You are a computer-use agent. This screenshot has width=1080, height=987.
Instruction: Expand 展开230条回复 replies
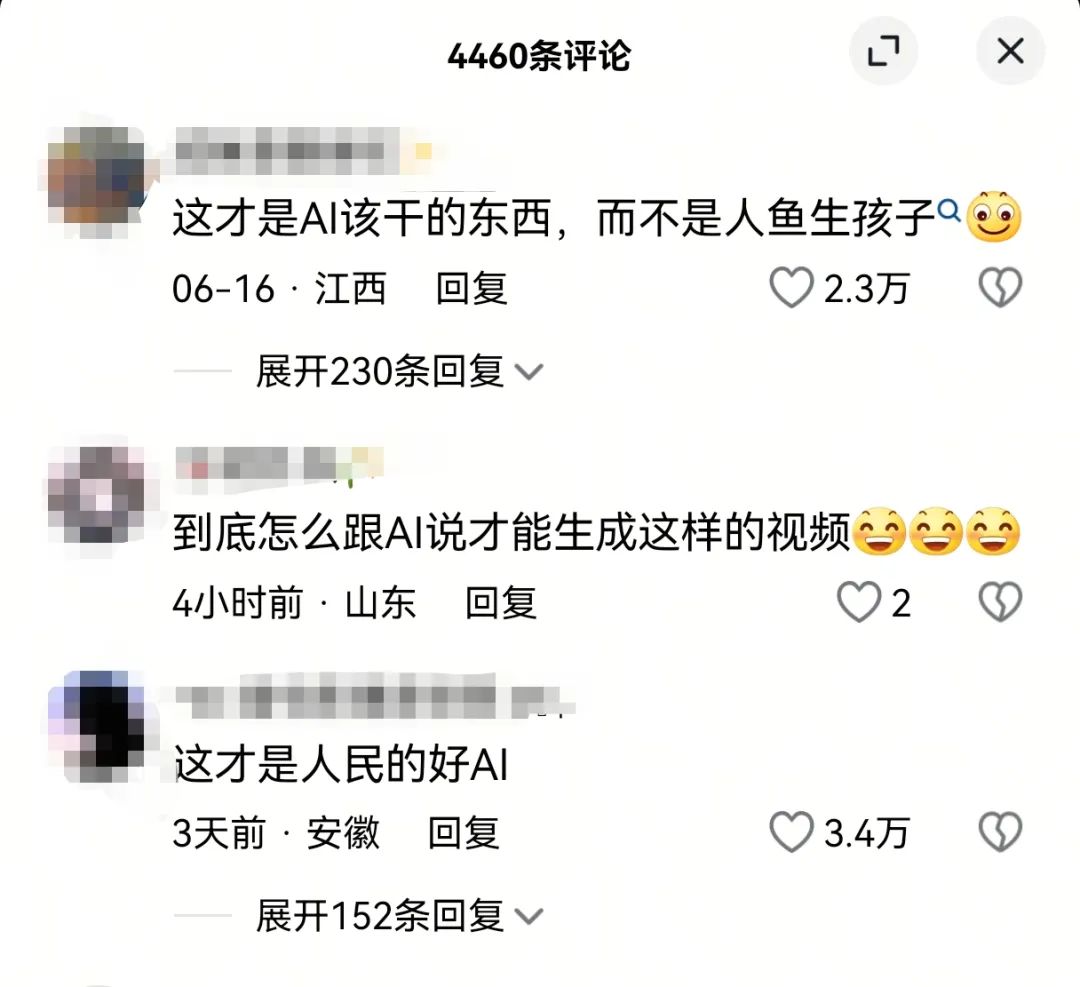(x=399, y=372)
